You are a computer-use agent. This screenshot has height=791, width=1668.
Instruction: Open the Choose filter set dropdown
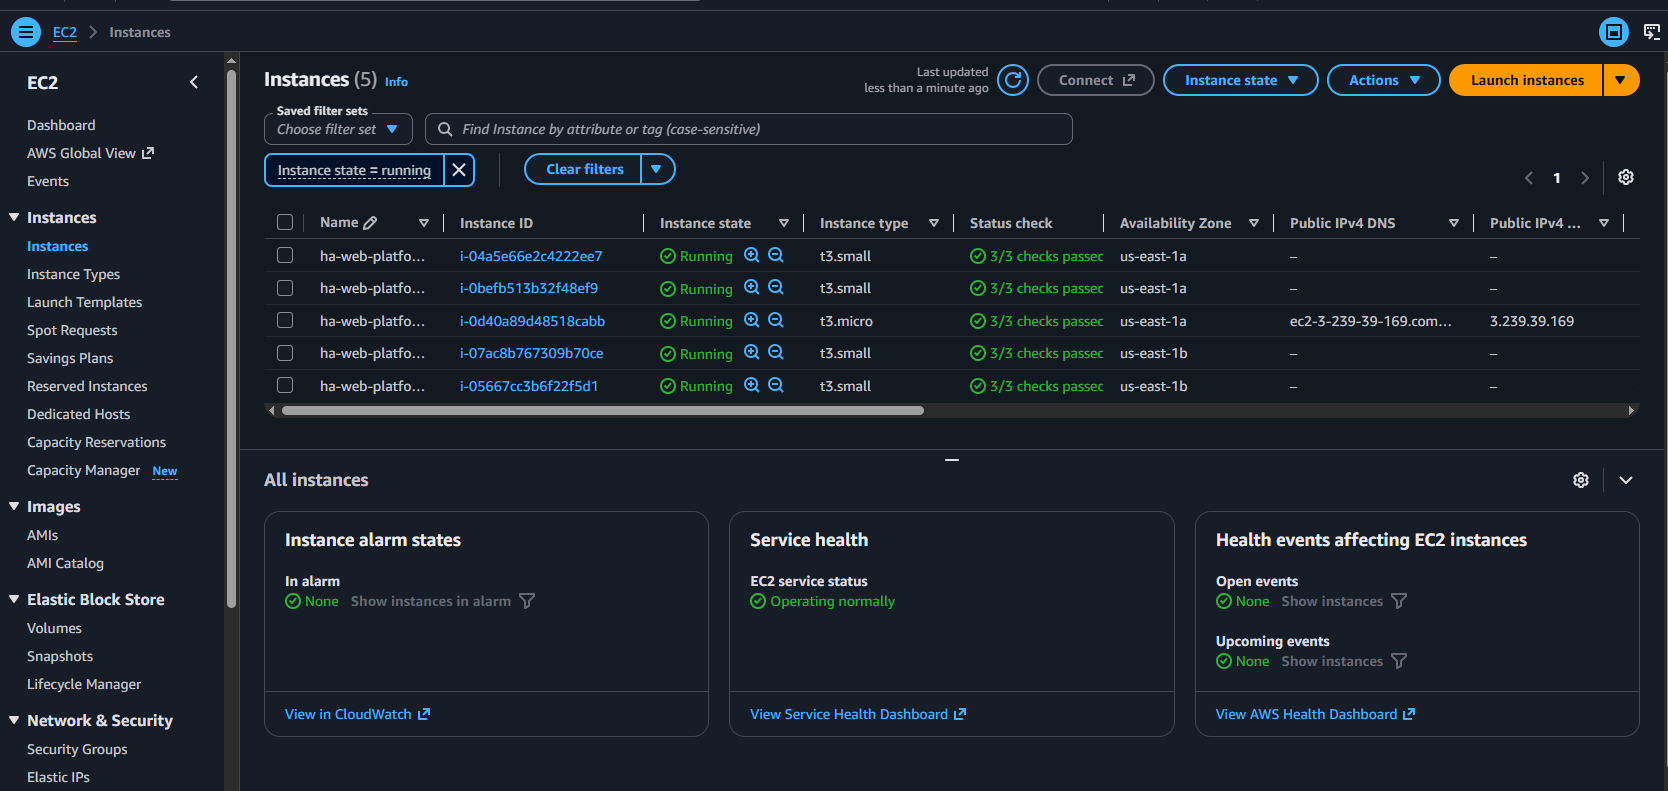pyautogui.click(x=338, y=129)
